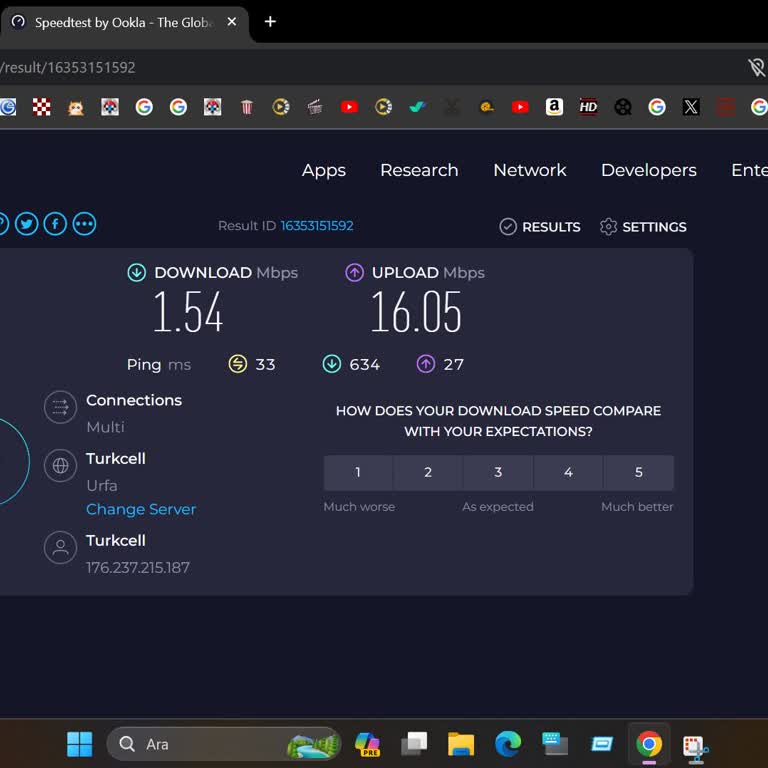
Task: Rate download speed 3 As expected
Action: (x=498, y=472)
